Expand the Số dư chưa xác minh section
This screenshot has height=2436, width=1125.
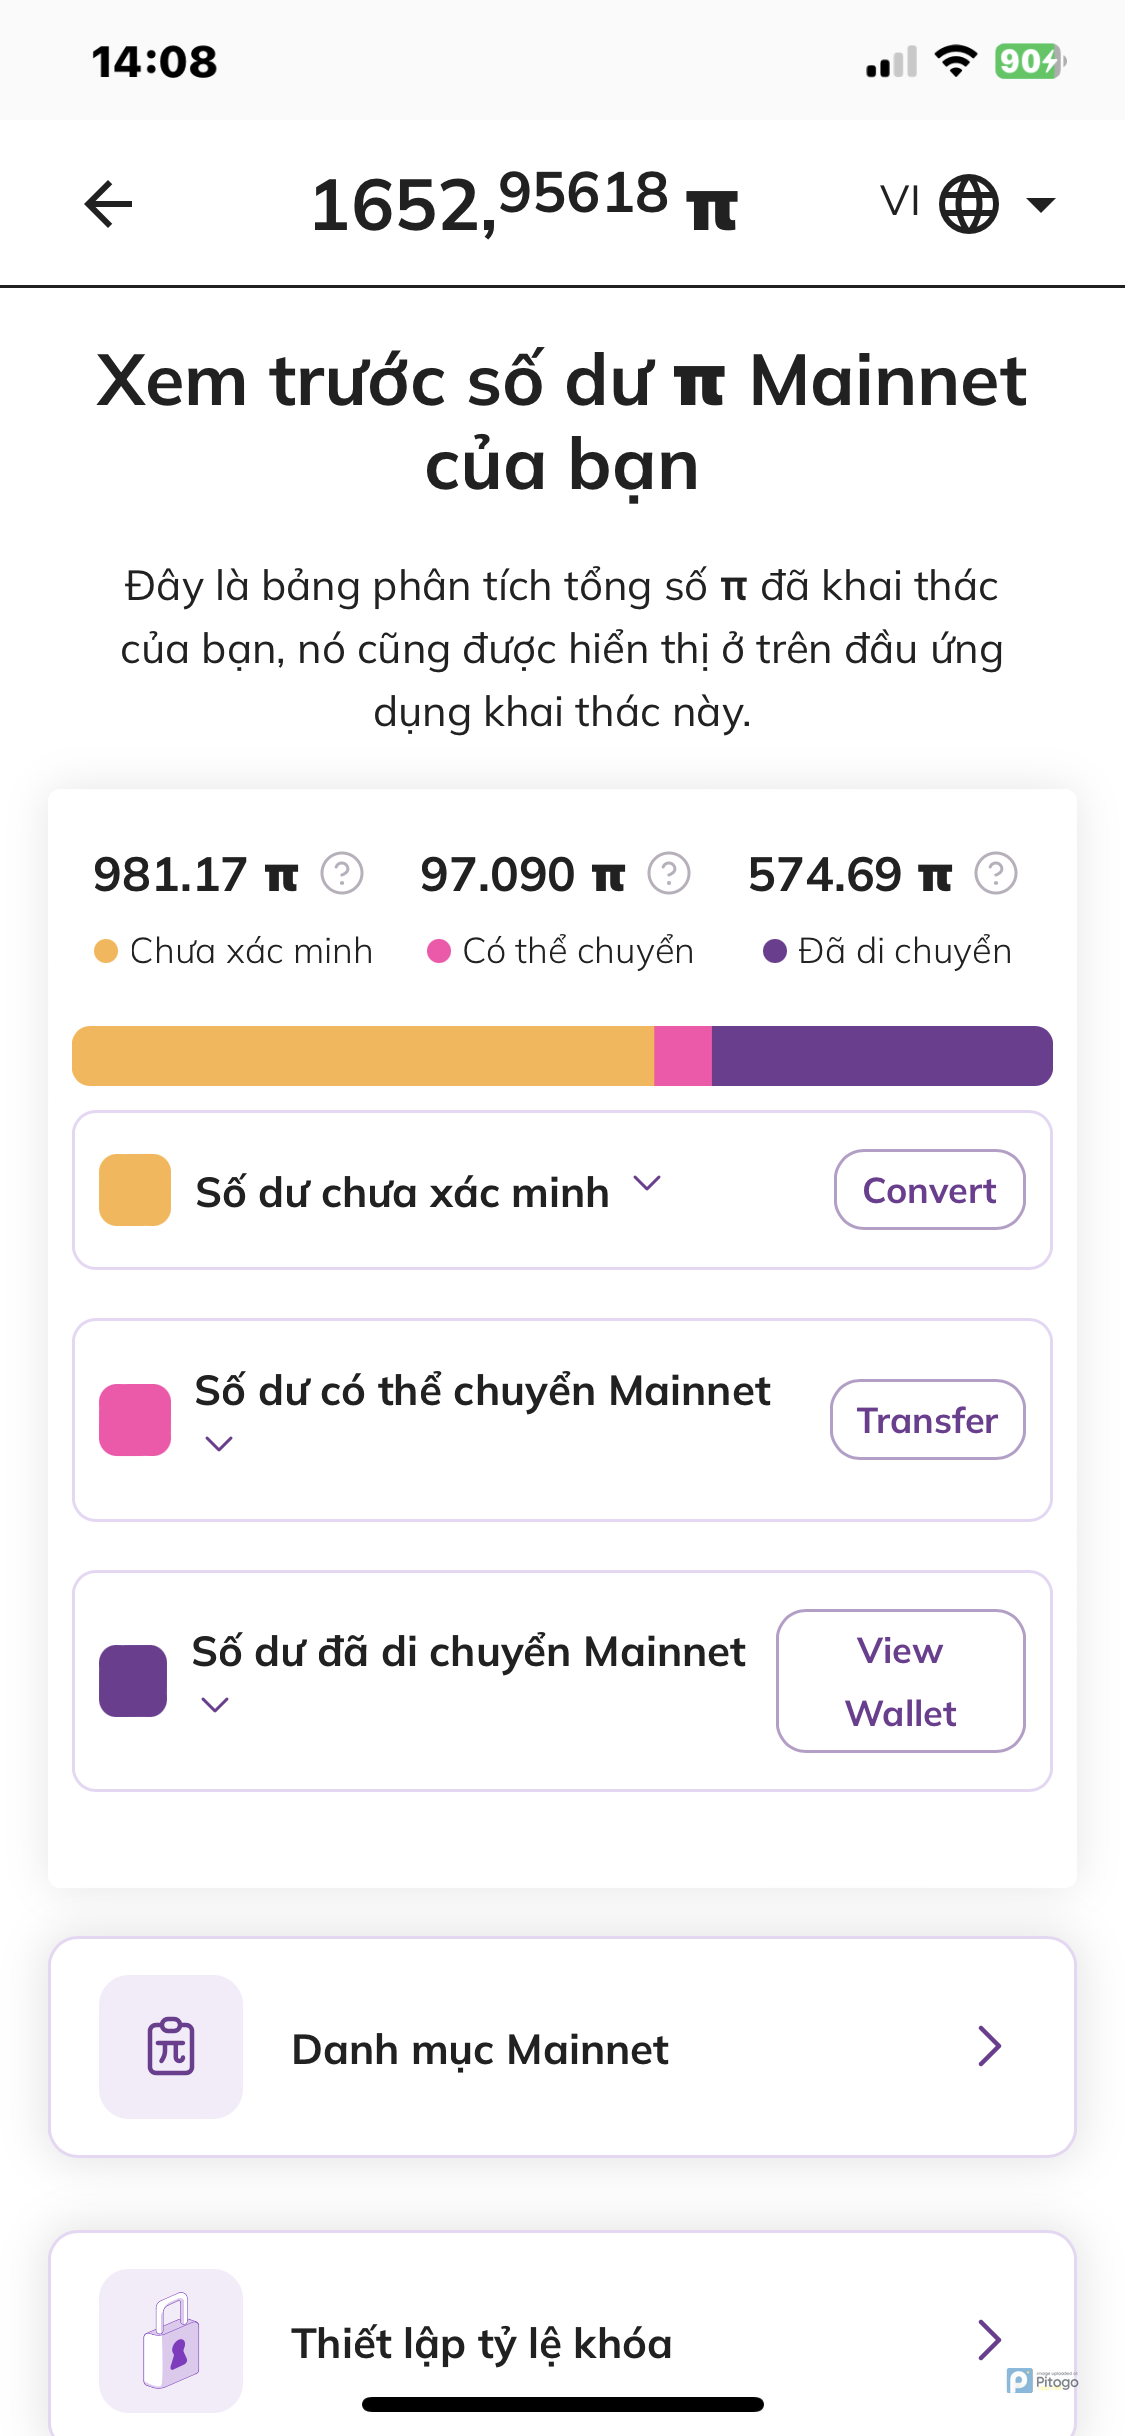tap(647, 1184)
